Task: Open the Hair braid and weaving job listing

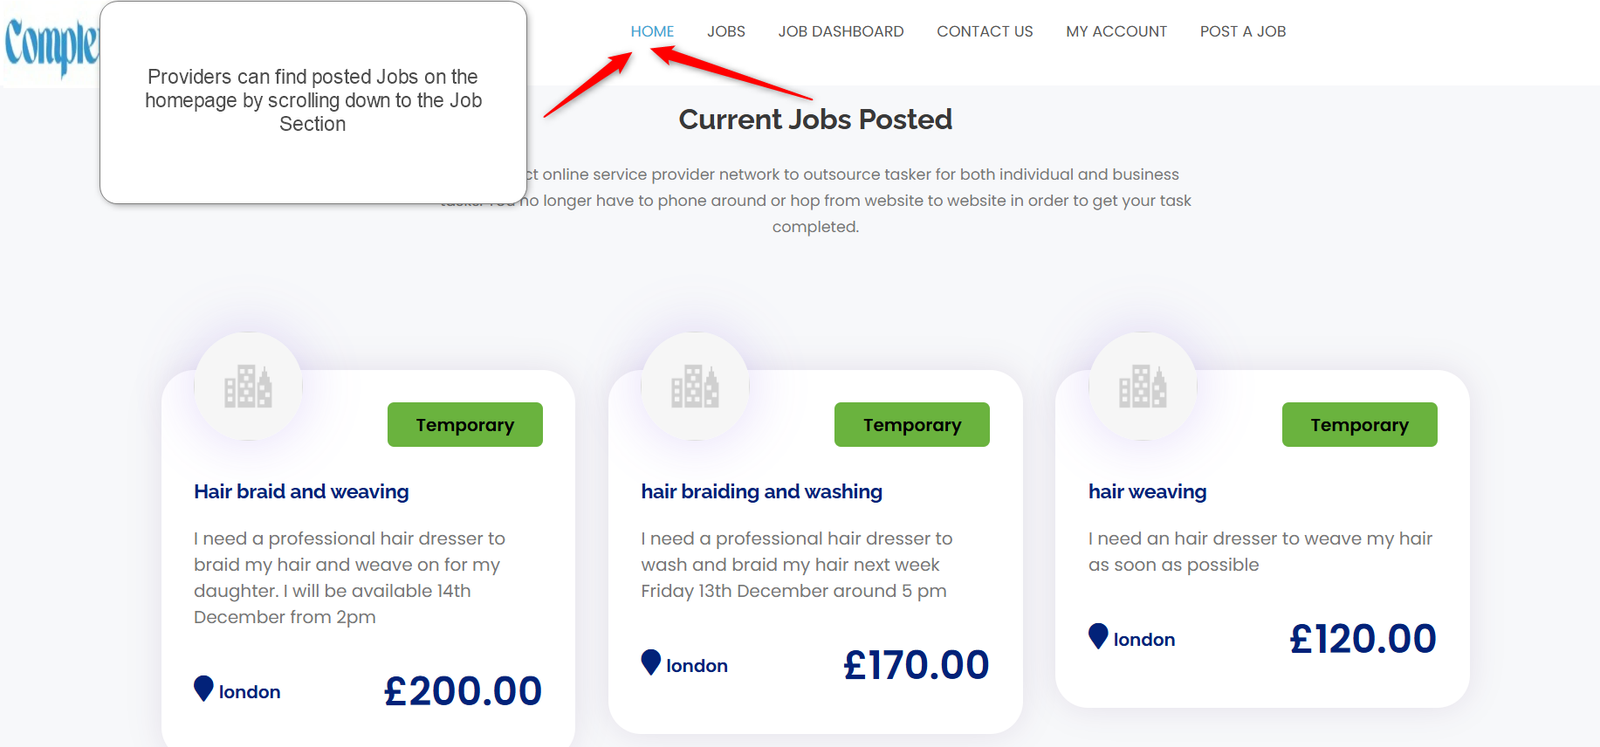Action: tap(301, 491)
